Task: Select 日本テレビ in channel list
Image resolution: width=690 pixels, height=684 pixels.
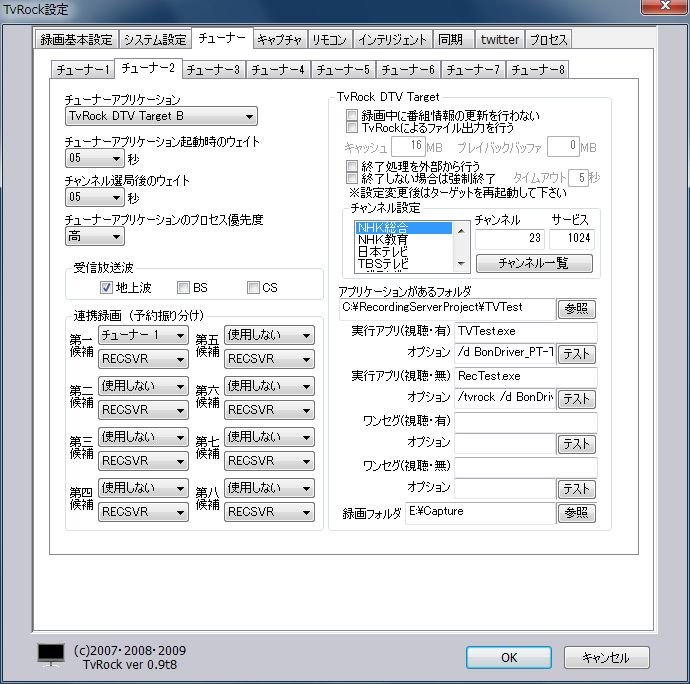Action: [404, 252]
